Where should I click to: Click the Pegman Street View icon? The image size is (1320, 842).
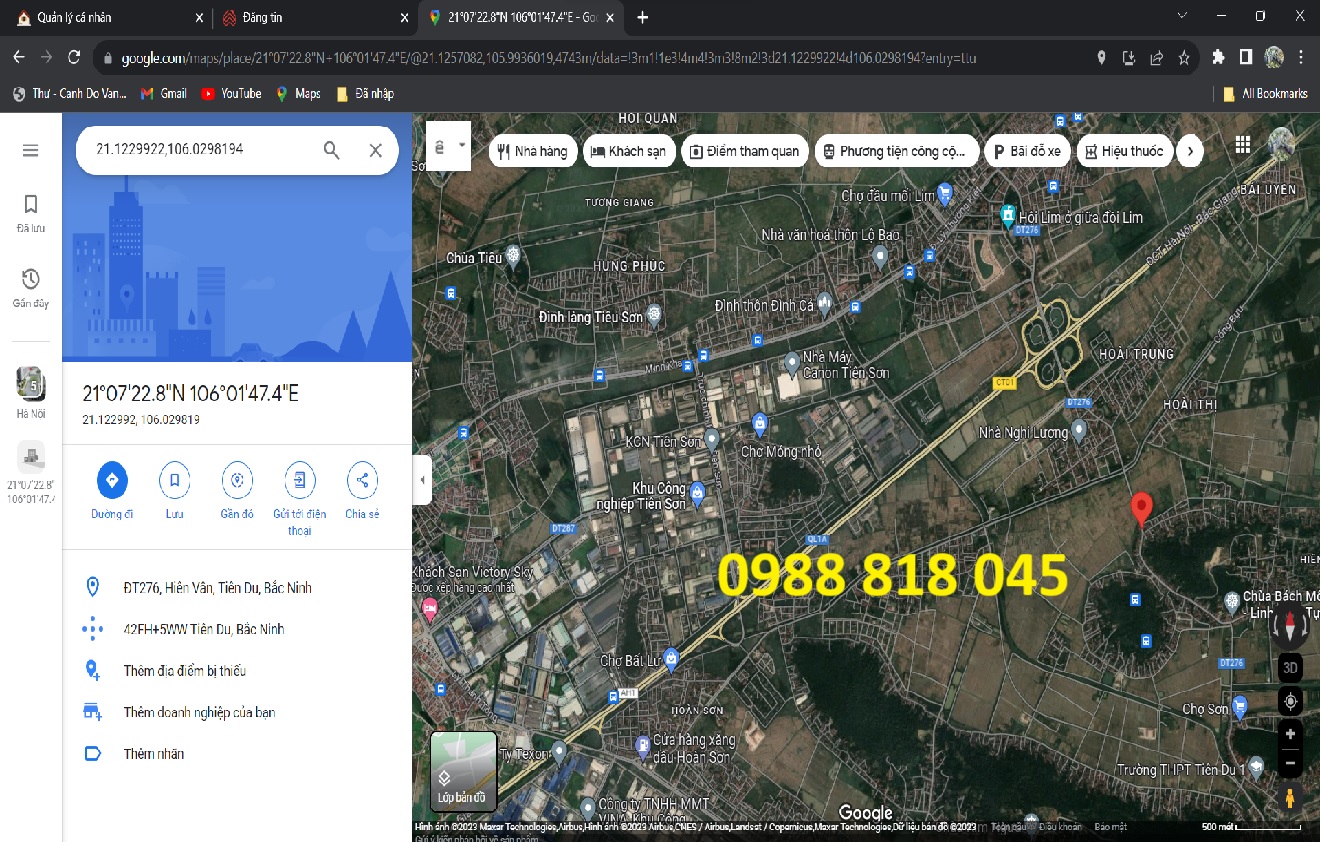(x=1290, y=798)
